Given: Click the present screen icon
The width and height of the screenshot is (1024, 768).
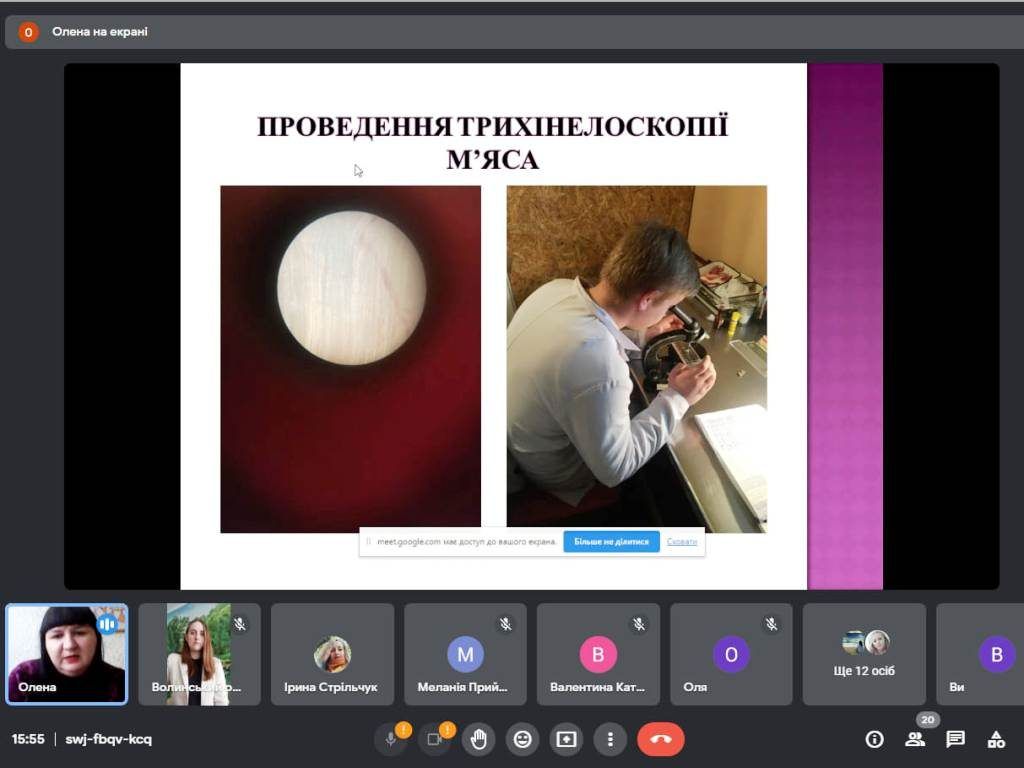Looking at the screenshot, I should point(566,739).
